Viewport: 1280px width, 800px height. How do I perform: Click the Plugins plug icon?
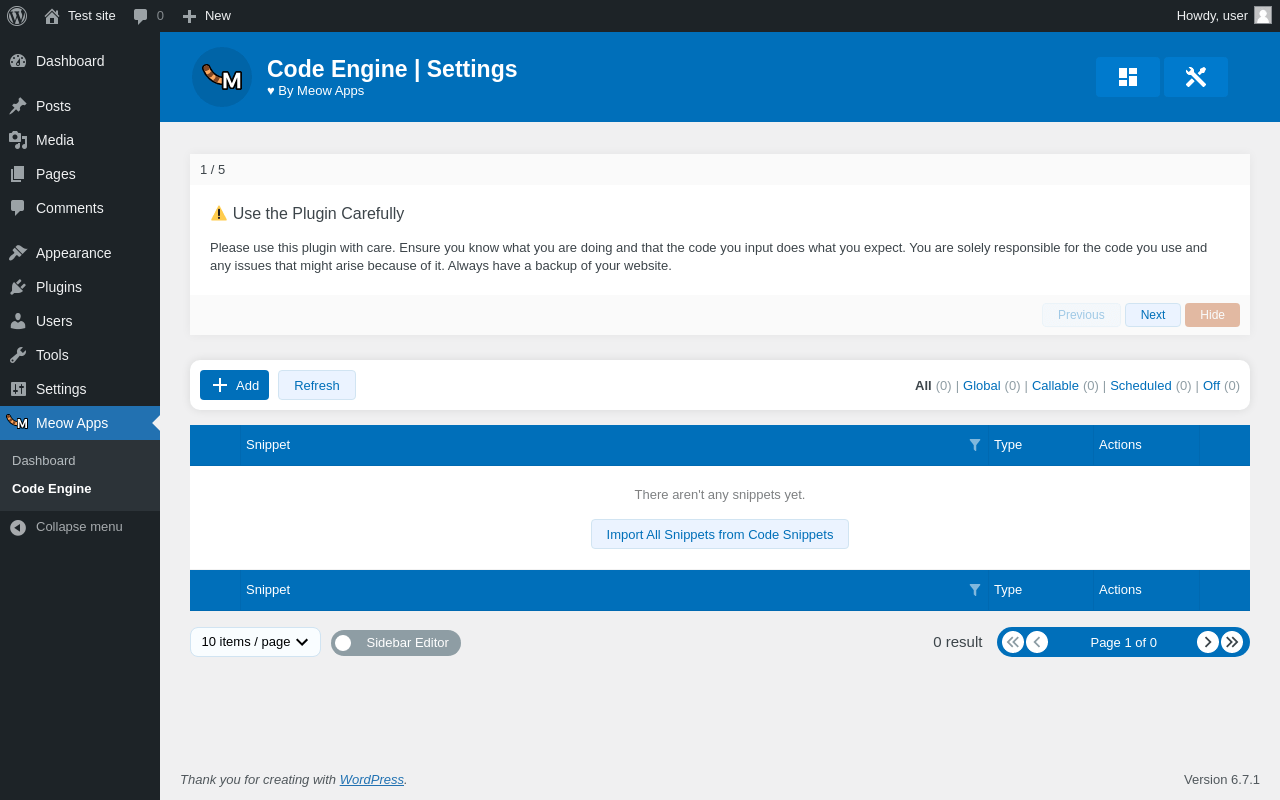pos(18,287)
